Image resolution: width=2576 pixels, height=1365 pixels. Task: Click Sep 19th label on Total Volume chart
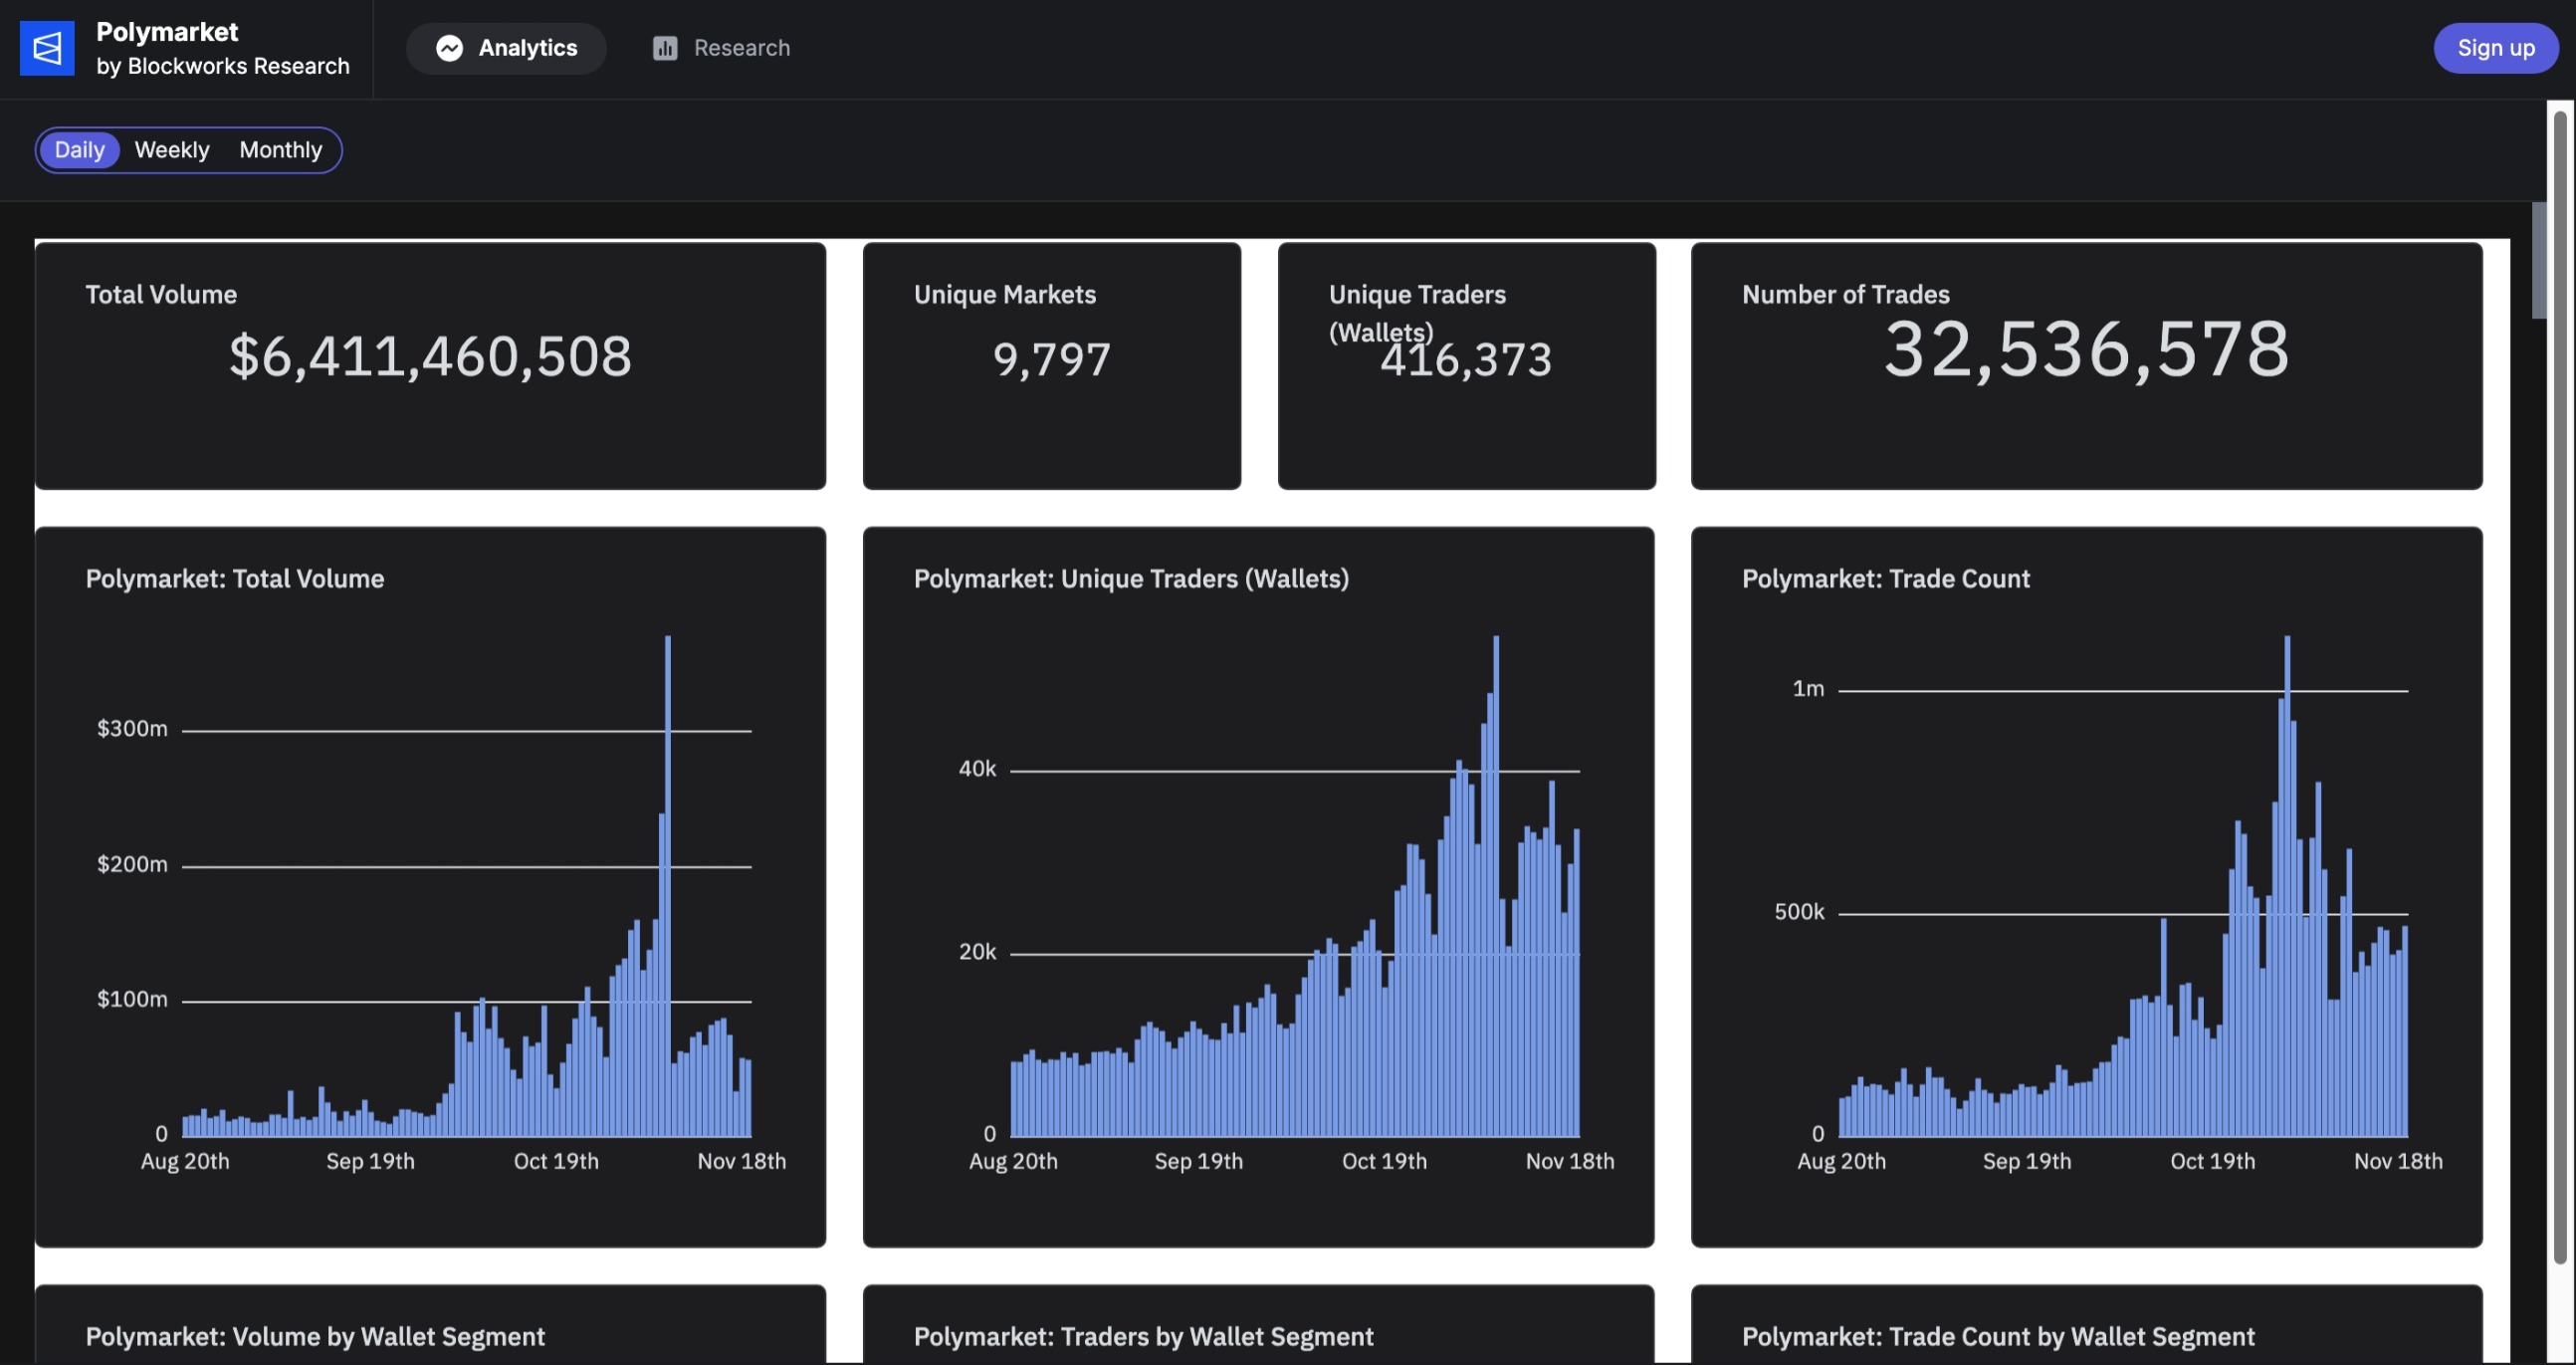pyautogui.click(x=370, y=1162)
